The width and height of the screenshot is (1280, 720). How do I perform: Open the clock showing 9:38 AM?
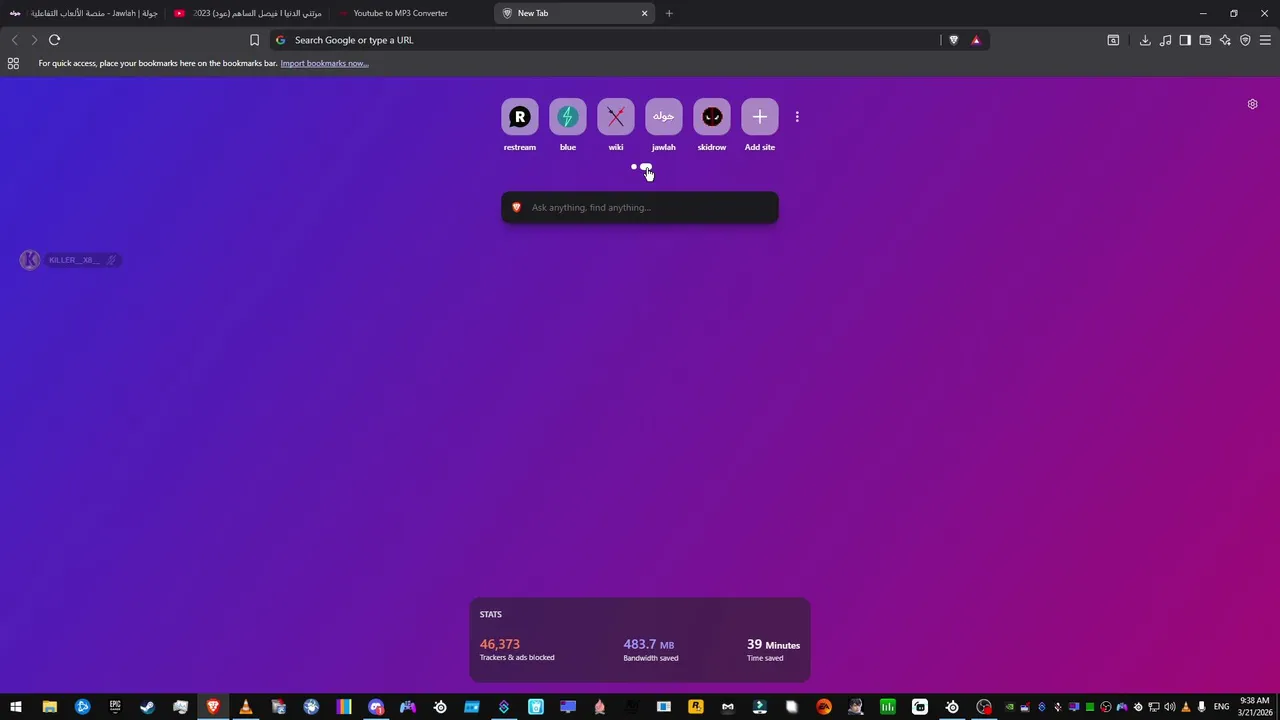click(x=1254, y=707)
